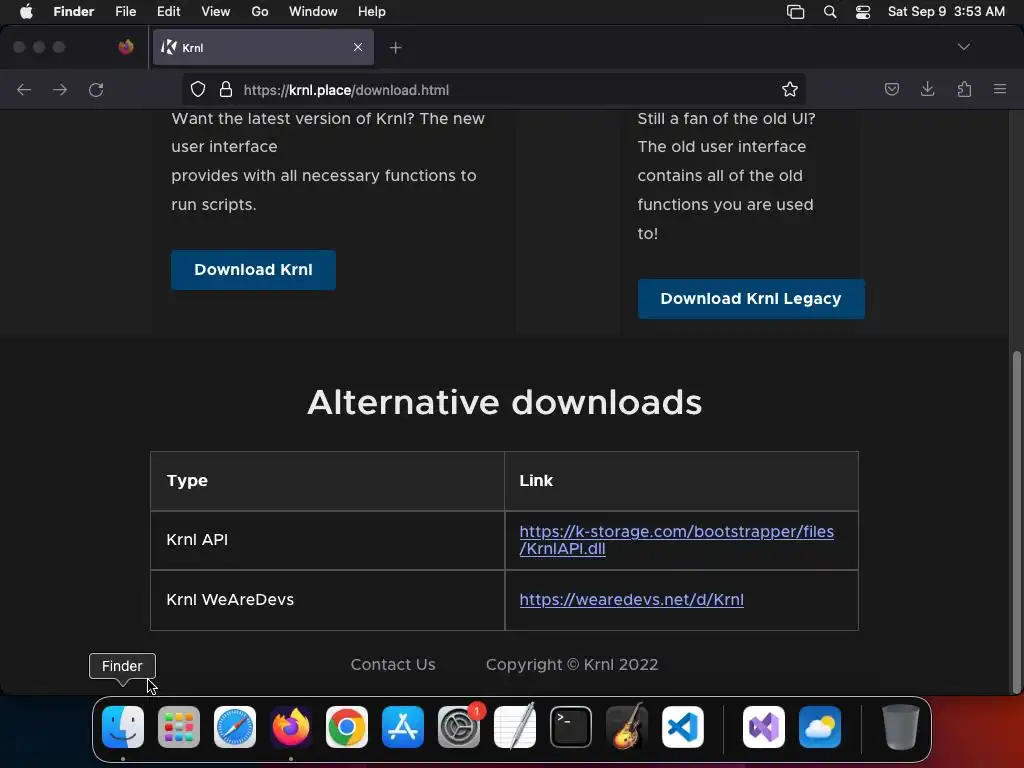This screenshot has width=1024, height=768.
Task: Open the wearedevs.net Krnl link
Action: tap(632, 600)
